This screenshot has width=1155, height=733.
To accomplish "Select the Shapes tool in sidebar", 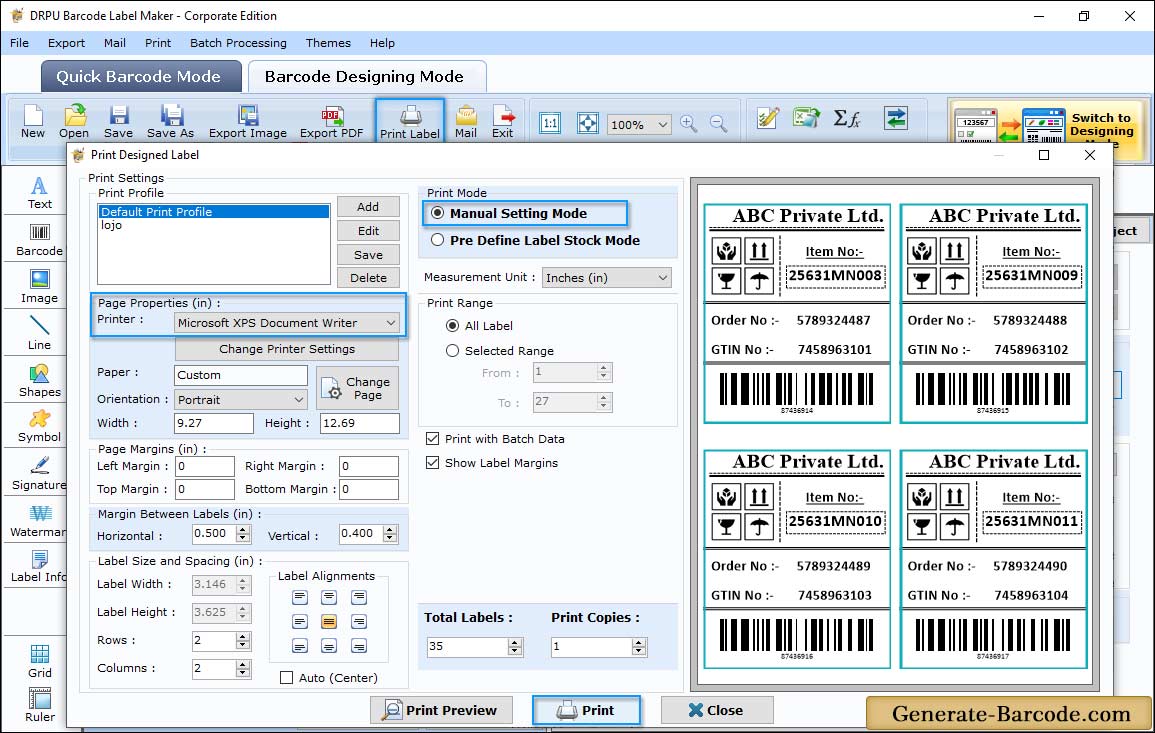I will 40,381.
